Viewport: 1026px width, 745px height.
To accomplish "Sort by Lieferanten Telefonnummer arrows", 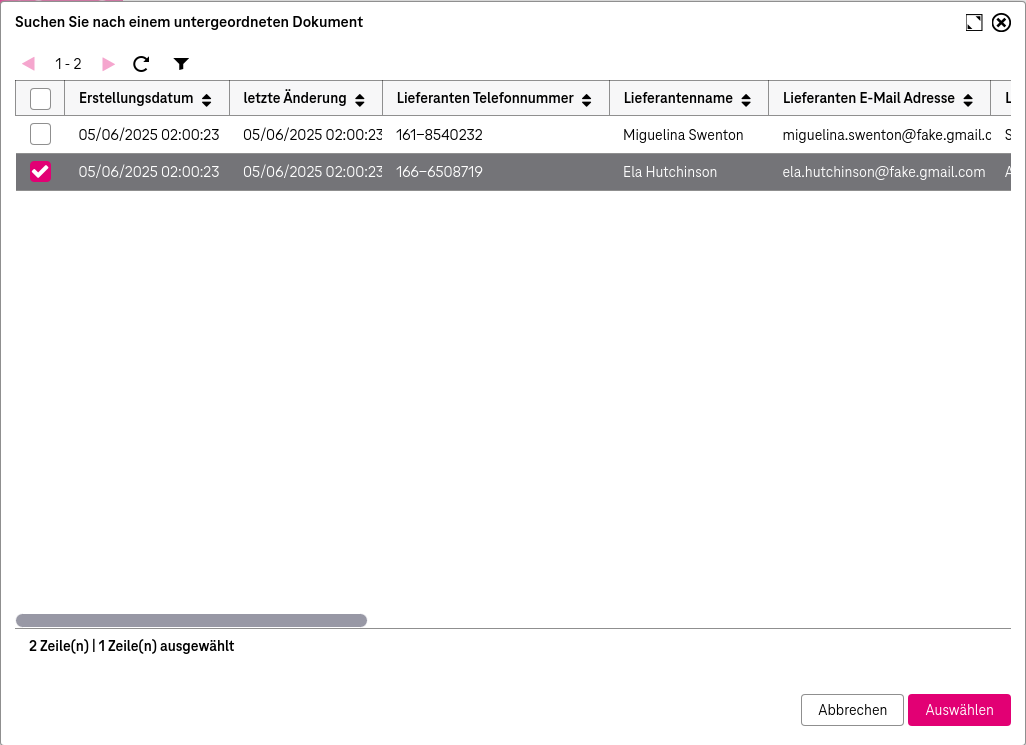I will click(x=587, y=99).
